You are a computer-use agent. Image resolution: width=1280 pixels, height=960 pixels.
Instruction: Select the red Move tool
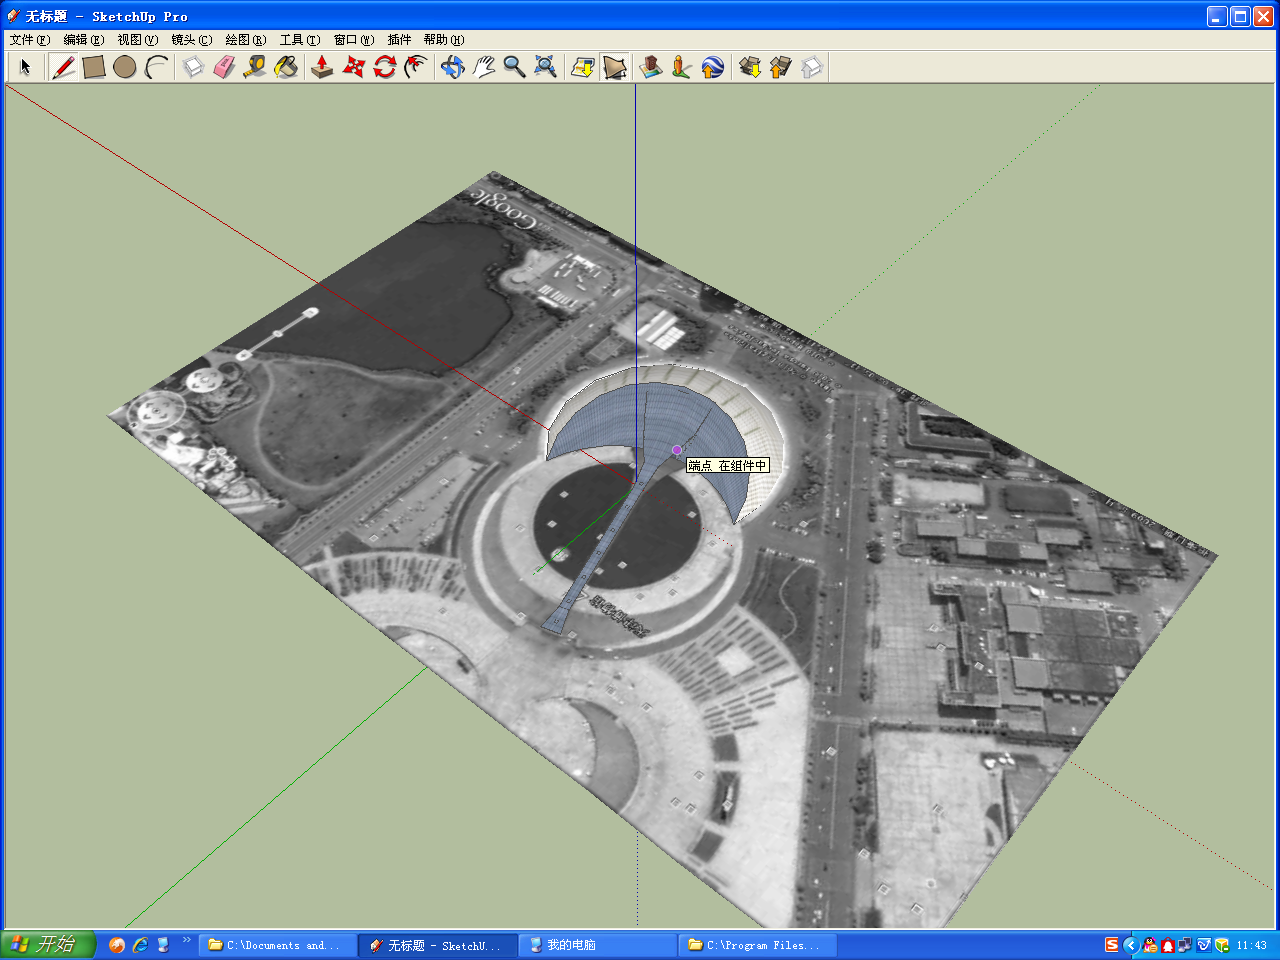[x=353, y=67]
